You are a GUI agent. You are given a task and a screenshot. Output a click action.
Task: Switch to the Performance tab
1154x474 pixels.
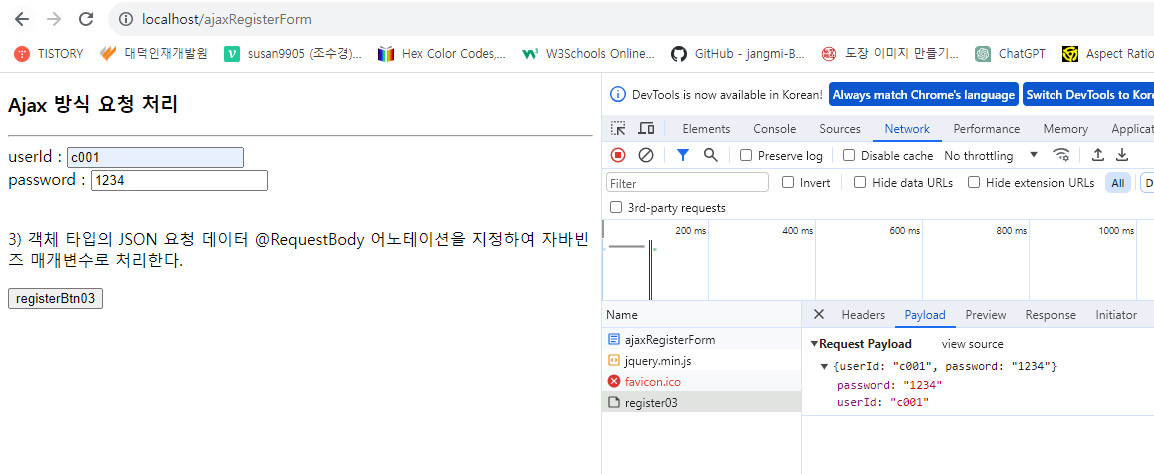(986, 129)
